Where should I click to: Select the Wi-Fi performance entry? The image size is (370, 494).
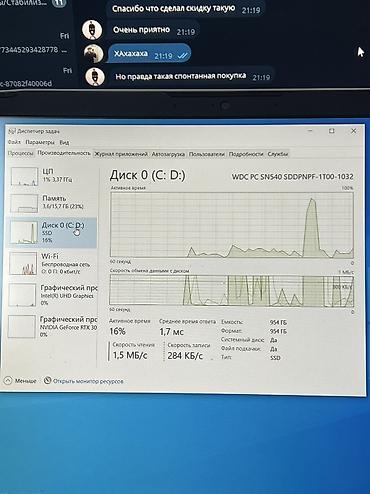[x=52, y=263]
